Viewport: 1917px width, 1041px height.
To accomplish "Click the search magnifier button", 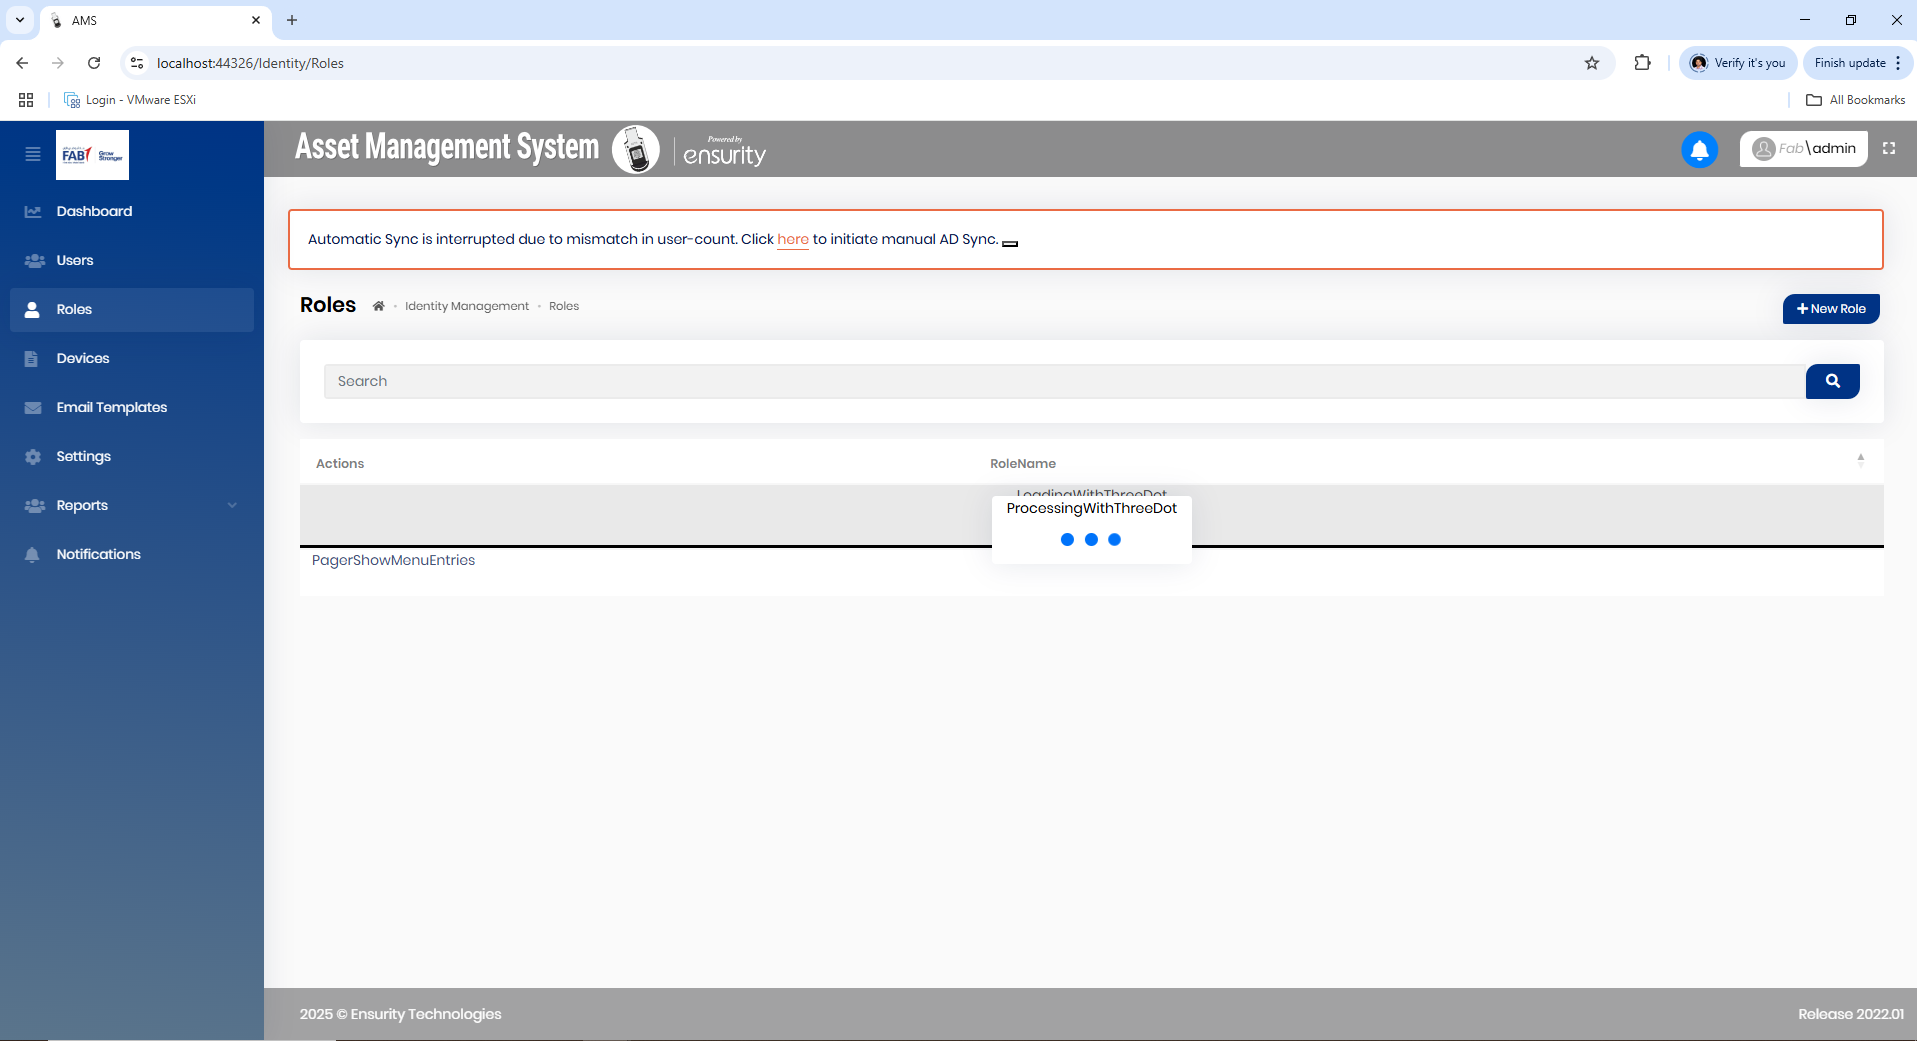I will (1832, 381).
